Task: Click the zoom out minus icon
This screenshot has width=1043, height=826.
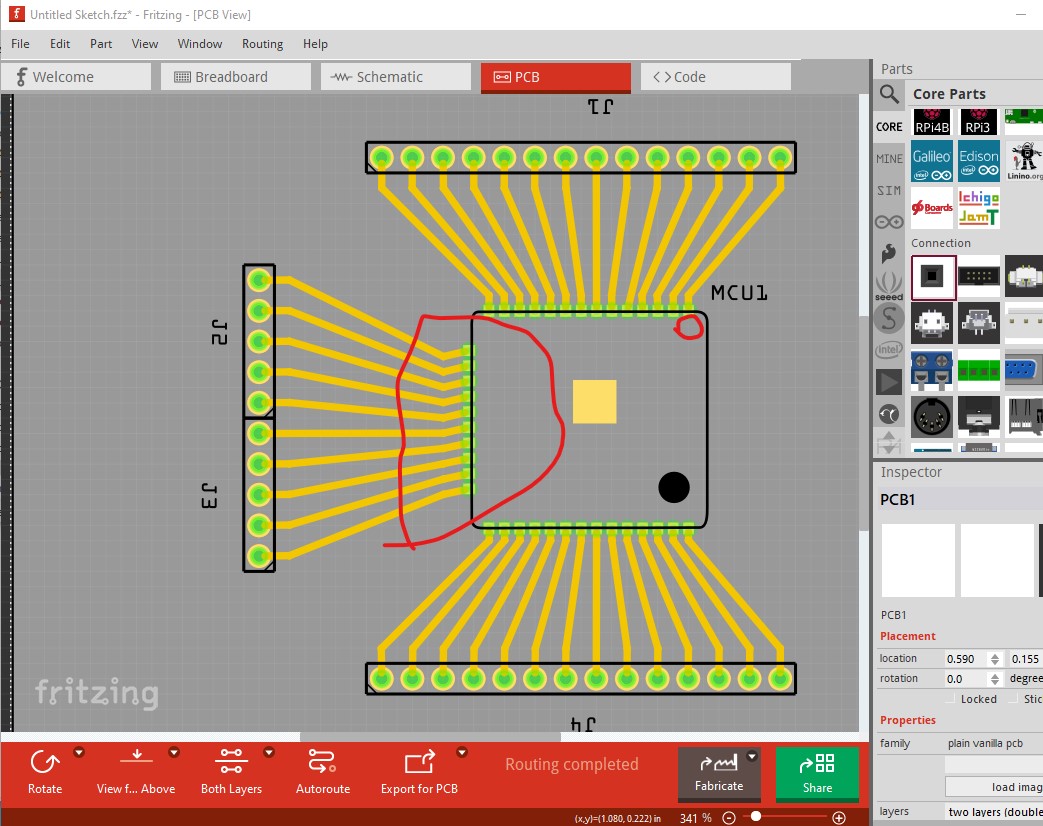Action: pyautogui.click(x=729, y=817)
